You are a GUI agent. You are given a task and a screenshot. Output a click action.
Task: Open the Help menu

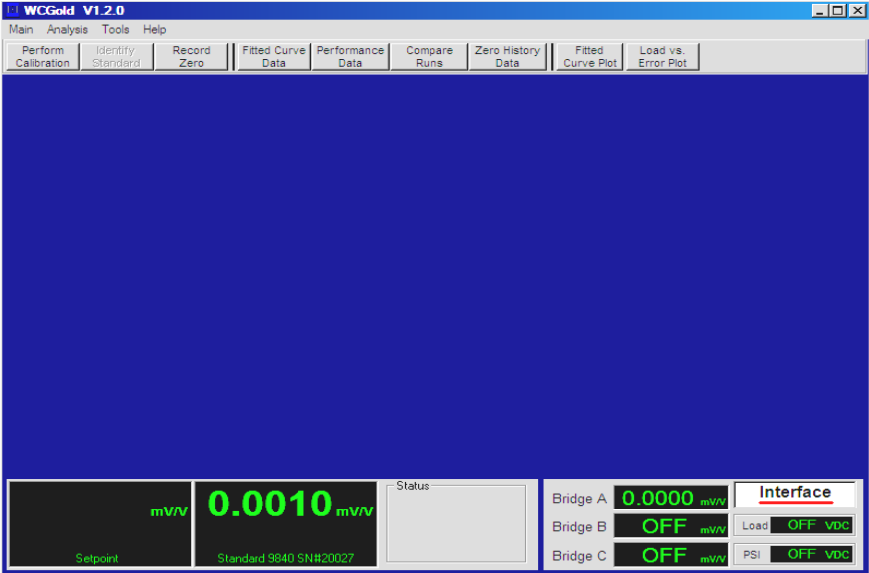(154, 30)
